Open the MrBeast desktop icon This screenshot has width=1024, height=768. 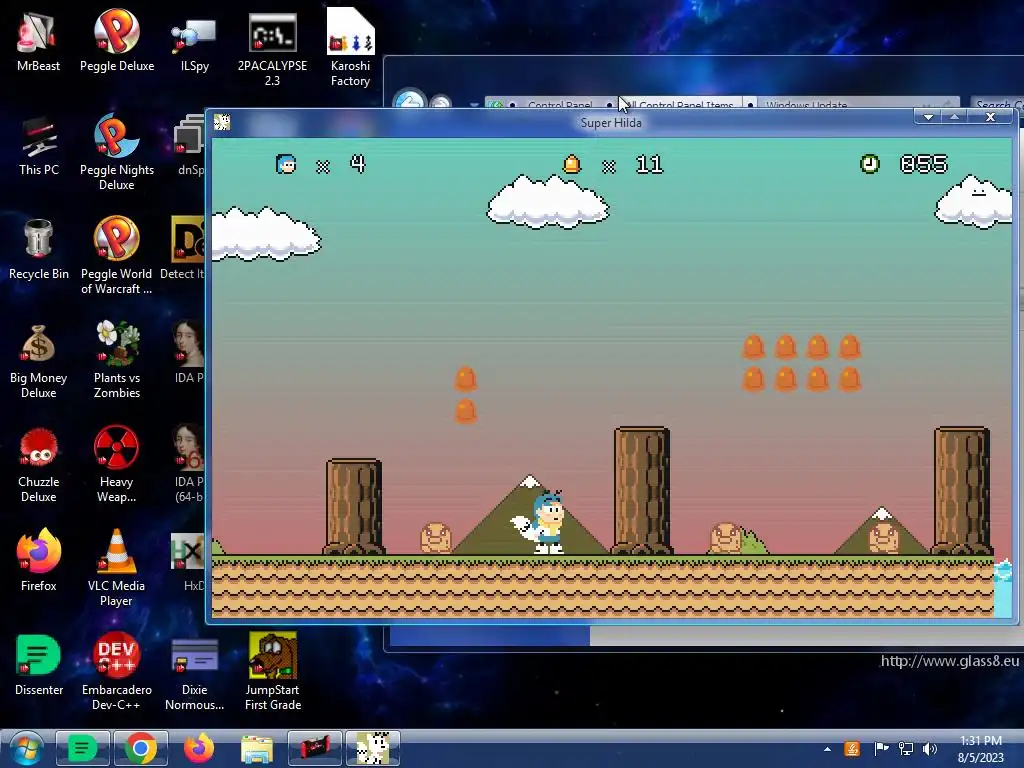[x=38, y=40]
